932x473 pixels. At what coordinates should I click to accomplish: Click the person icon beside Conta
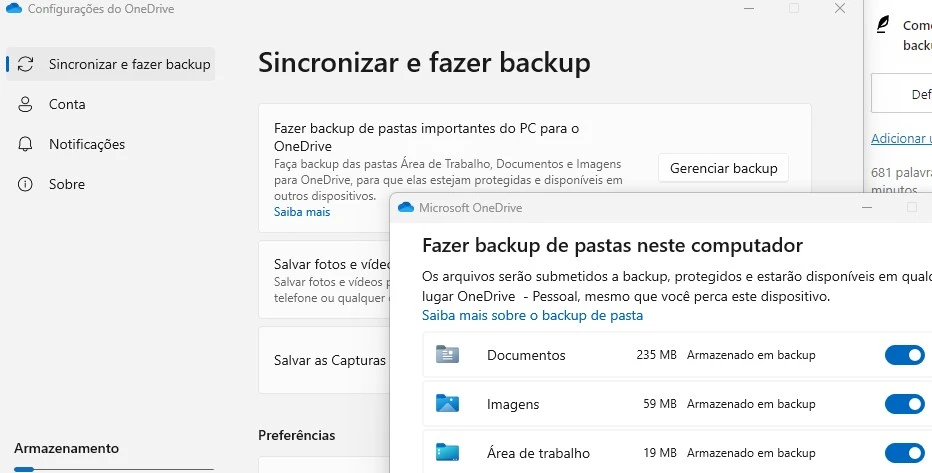point(25,105)
